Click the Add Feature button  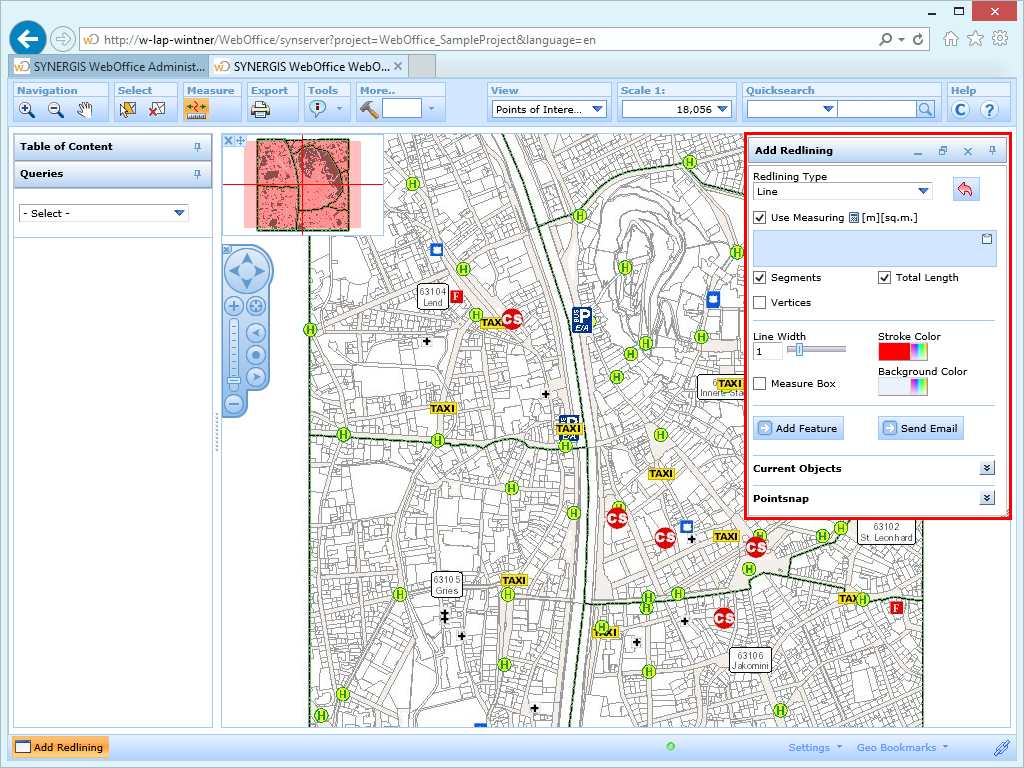pyautogui.click(x=798, y=428)
